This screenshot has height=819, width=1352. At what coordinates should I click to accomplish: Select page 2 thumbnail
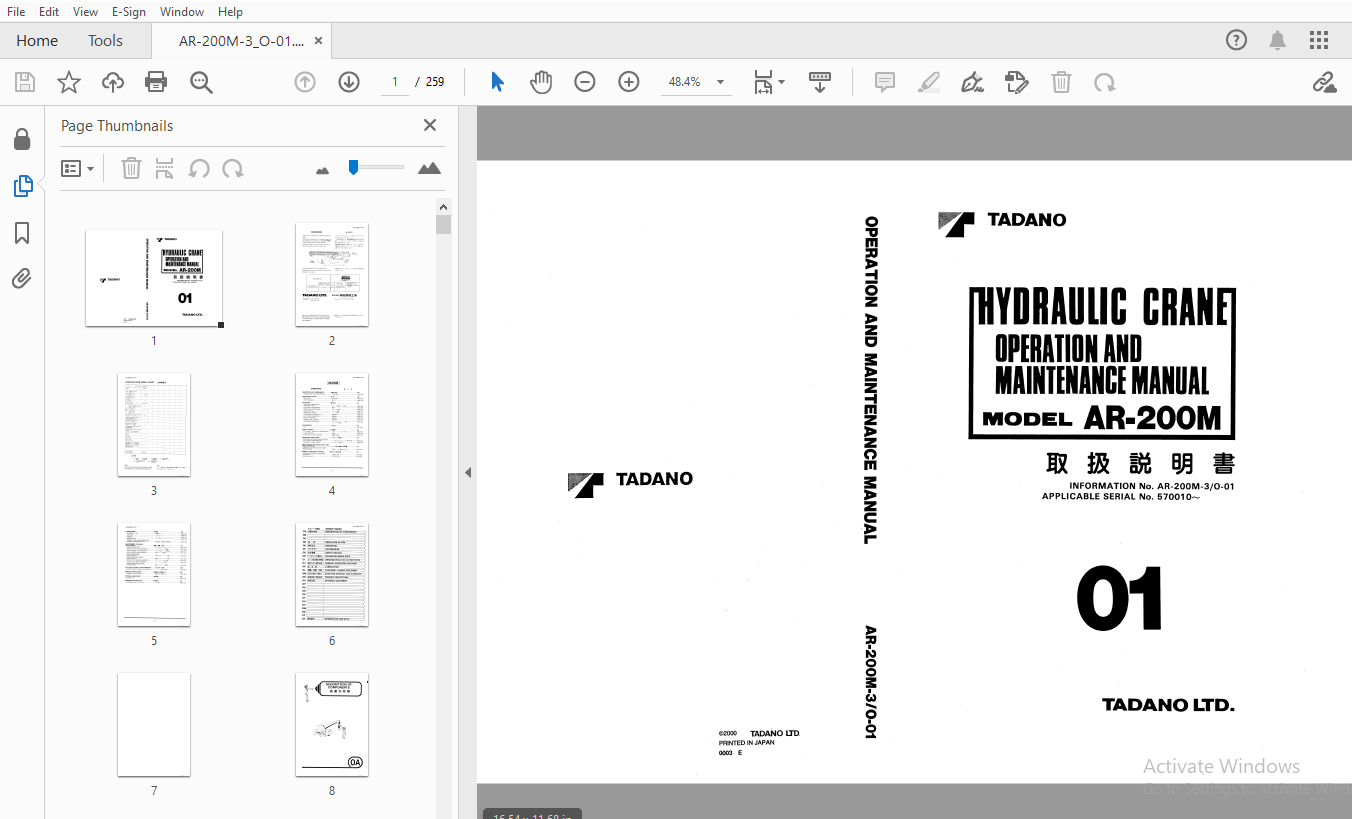pyautogui.click(x=332, y=275)
